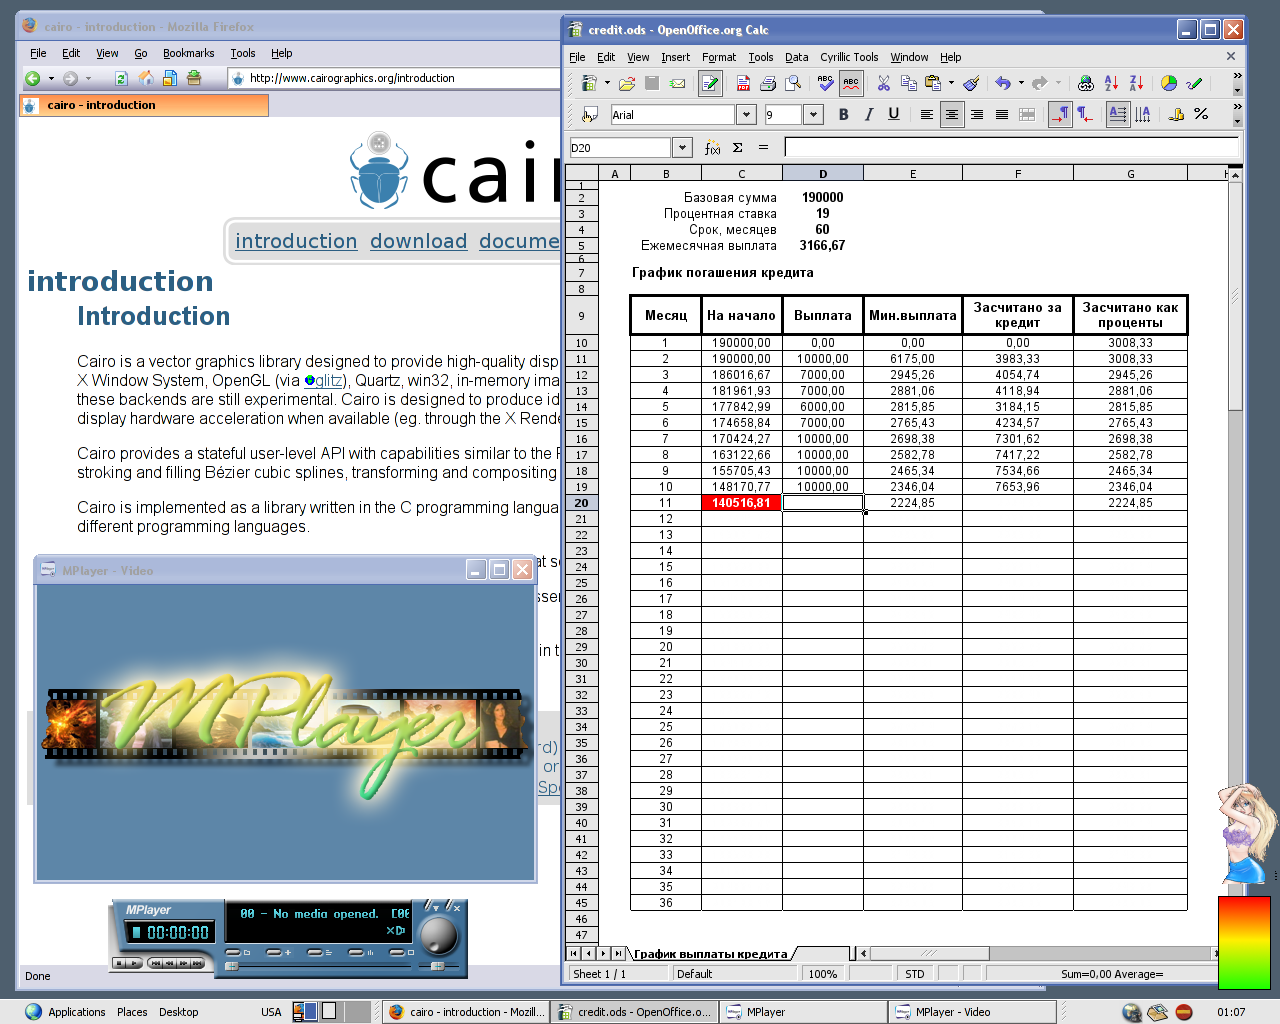Screen dimensions: 1280x1024
Task: Insert Hyperlink globe icon
Action: coord(1085,84)
